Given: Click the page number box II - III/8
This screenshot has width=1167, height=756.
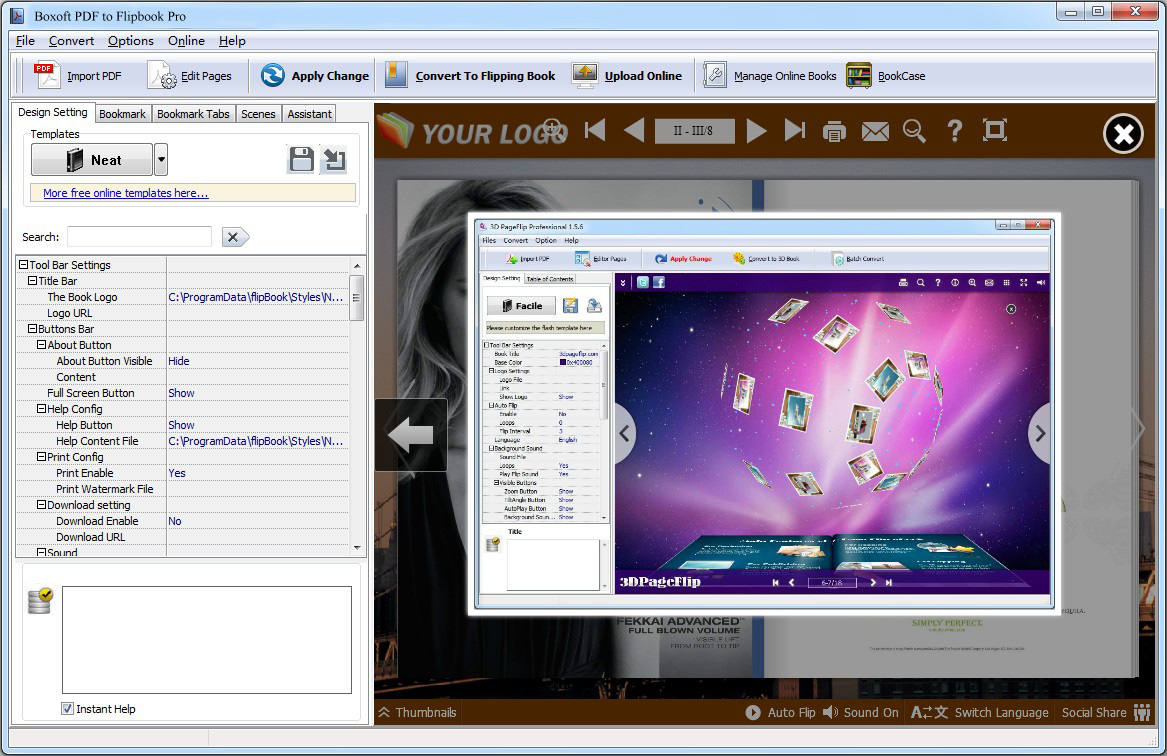Looking at the screenshot, I should tap(694, 131).
